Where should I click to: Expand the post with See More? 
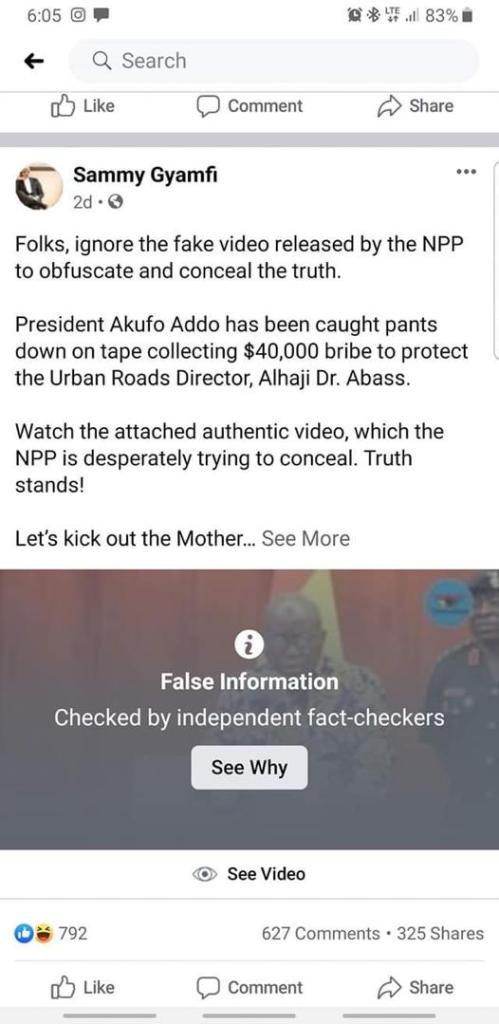[x=306, y=539]
